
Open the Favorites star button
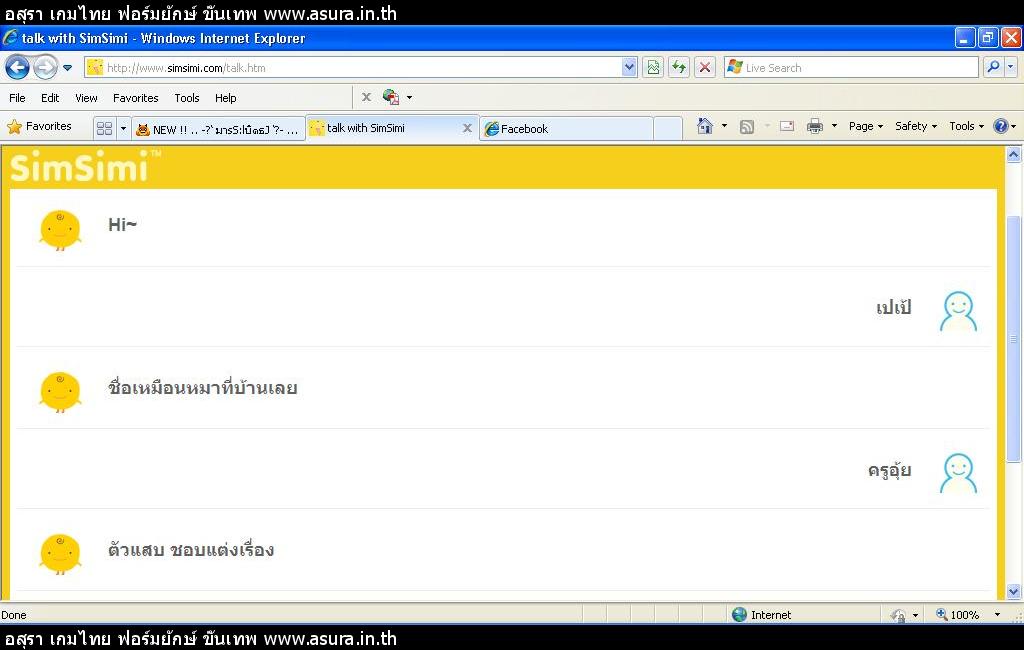[39, 127]
